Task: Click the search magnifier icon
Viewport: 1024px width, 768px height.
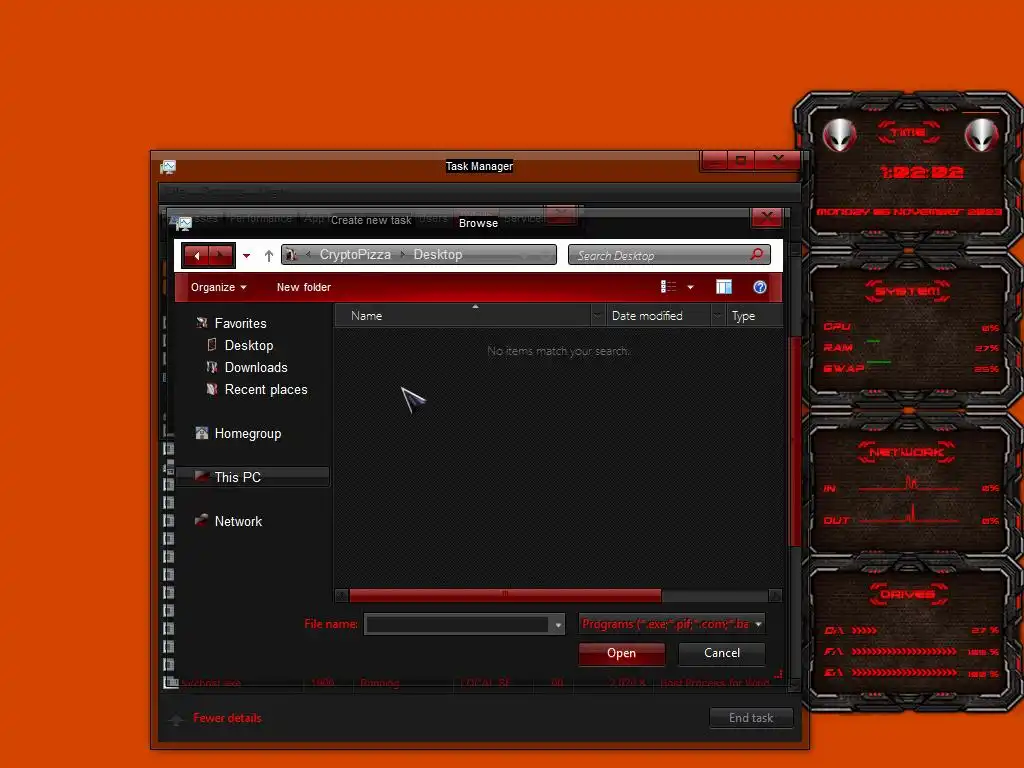Action: tap(756, 254)
